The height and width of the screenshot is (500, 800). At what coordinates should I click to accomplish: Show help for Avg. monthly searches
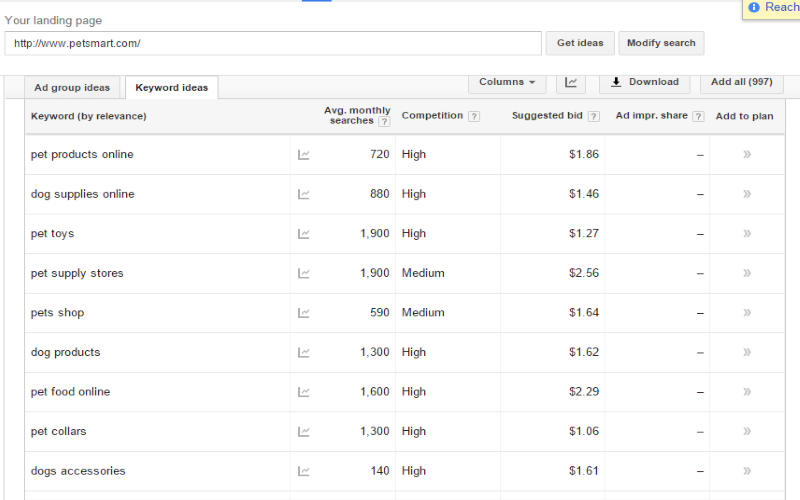pos(384,121)
